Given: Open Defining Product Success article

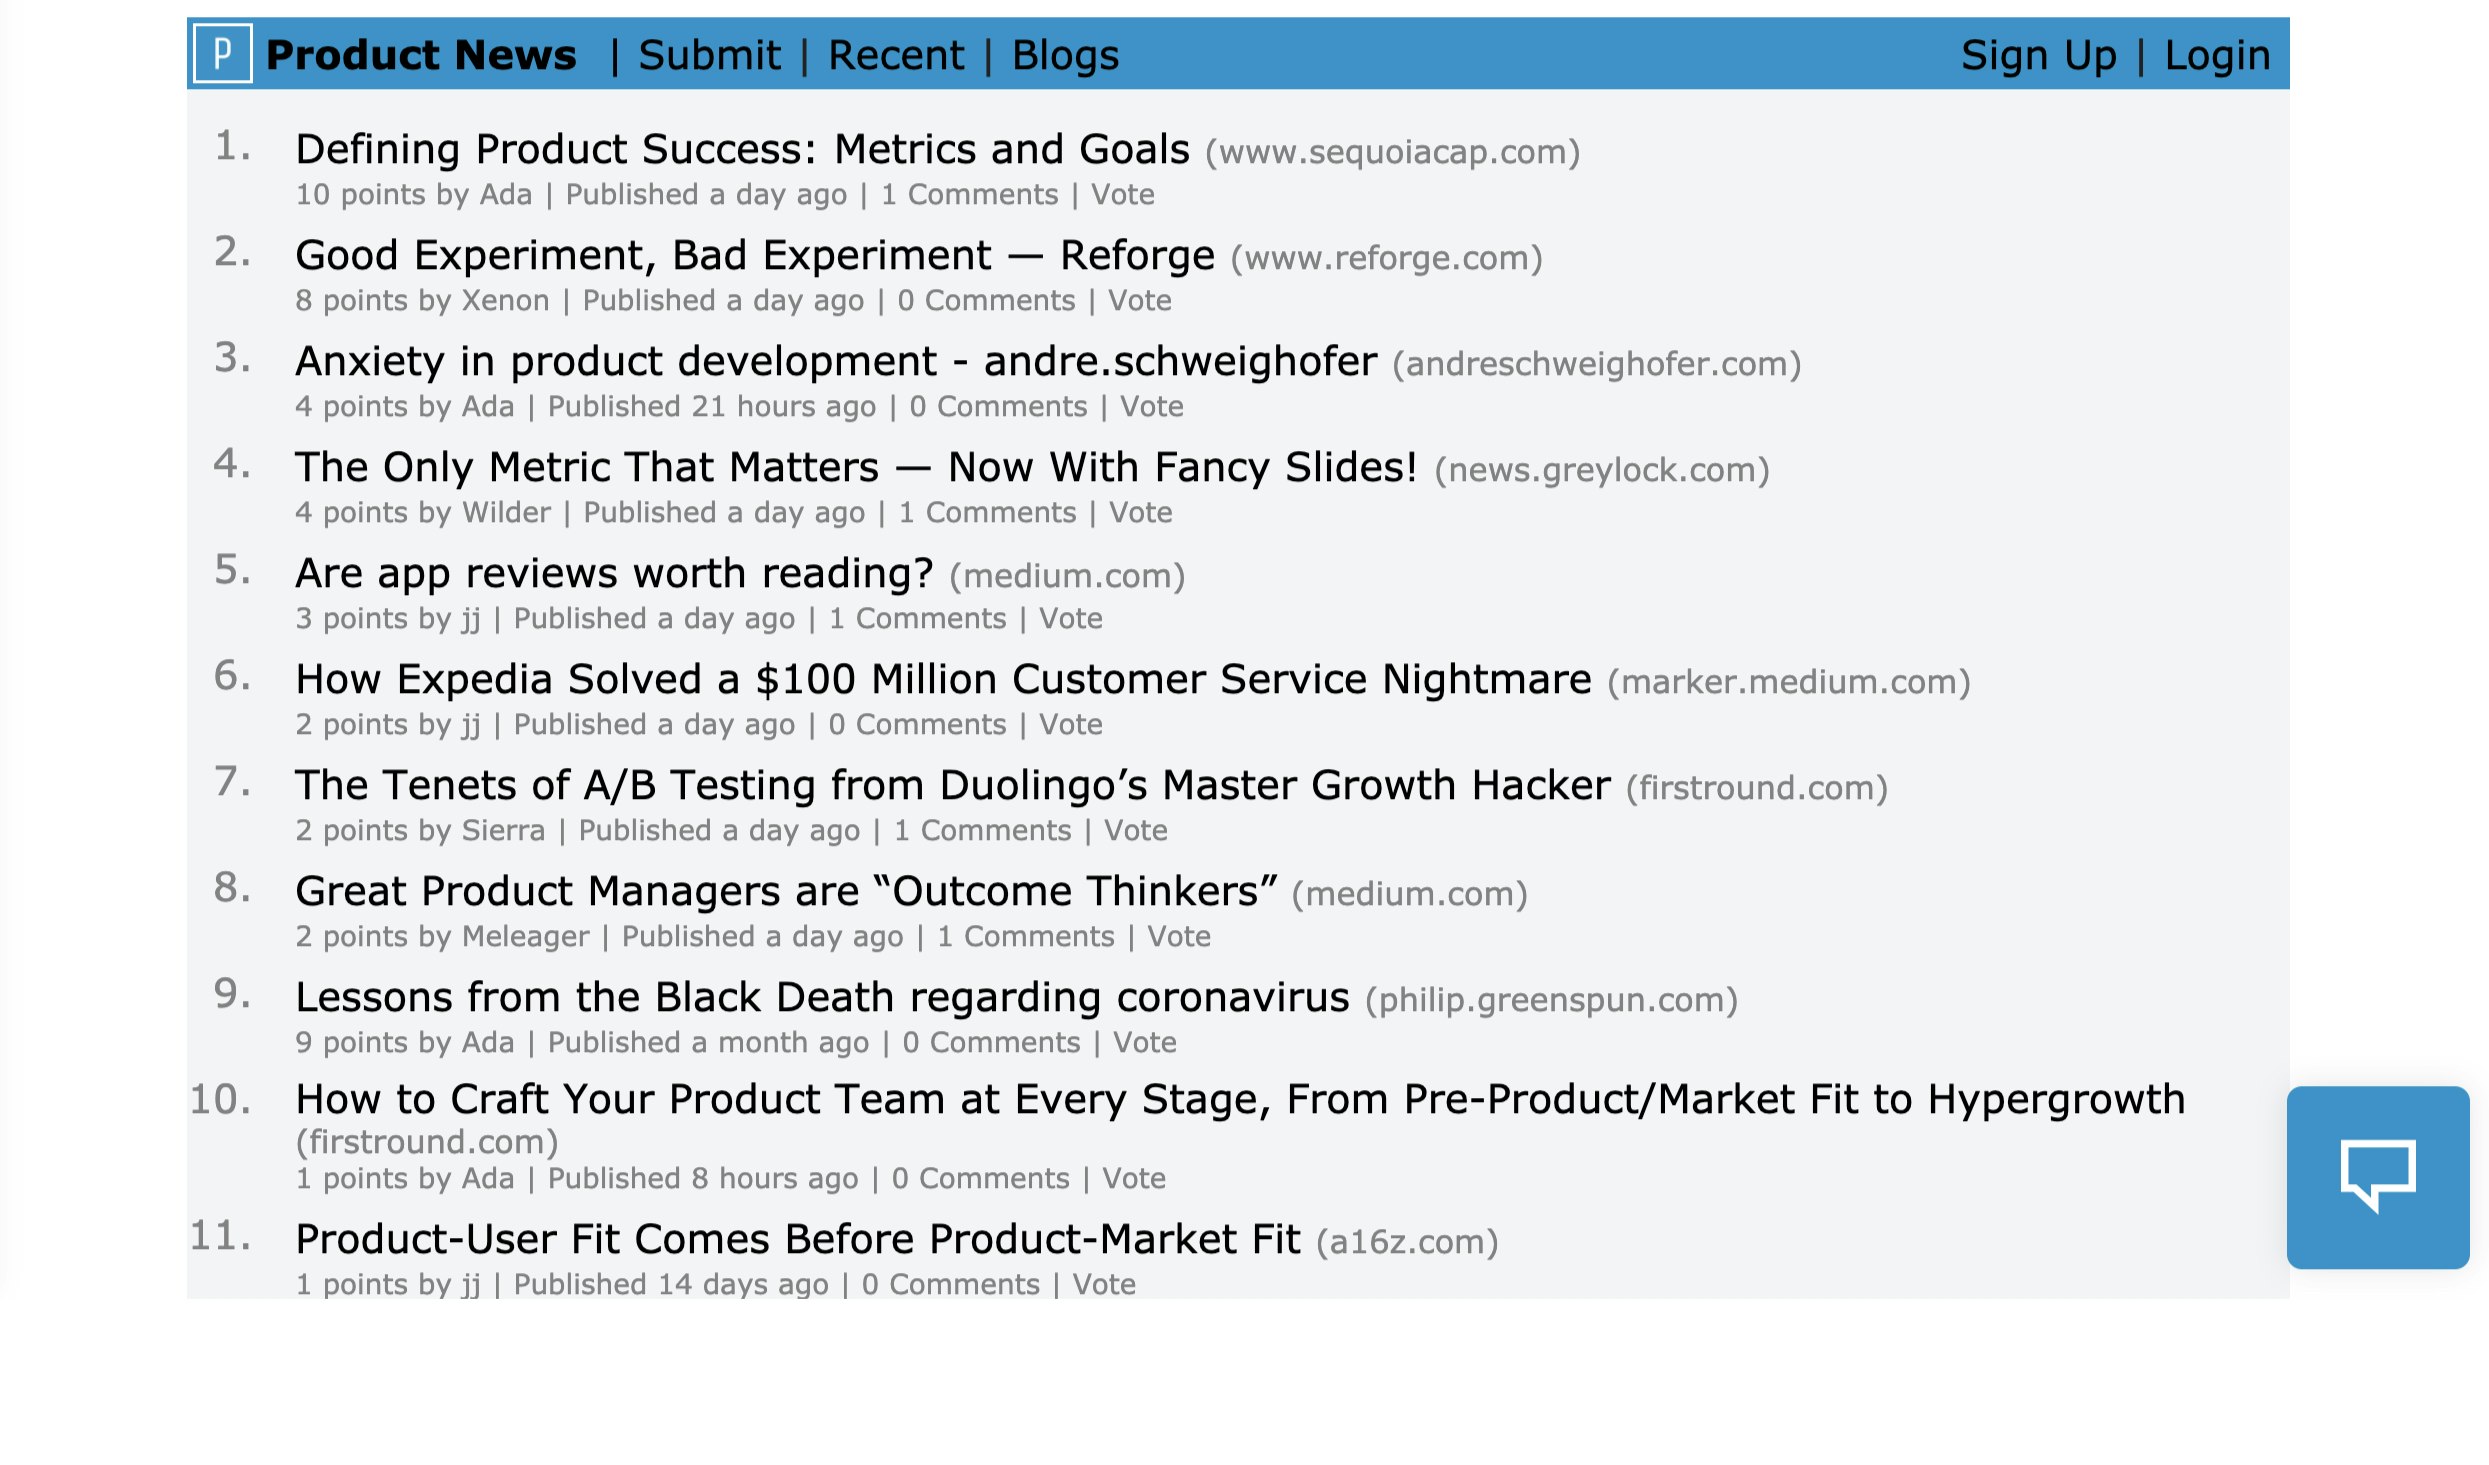Looking at the screenshot, I should [742, 149].
